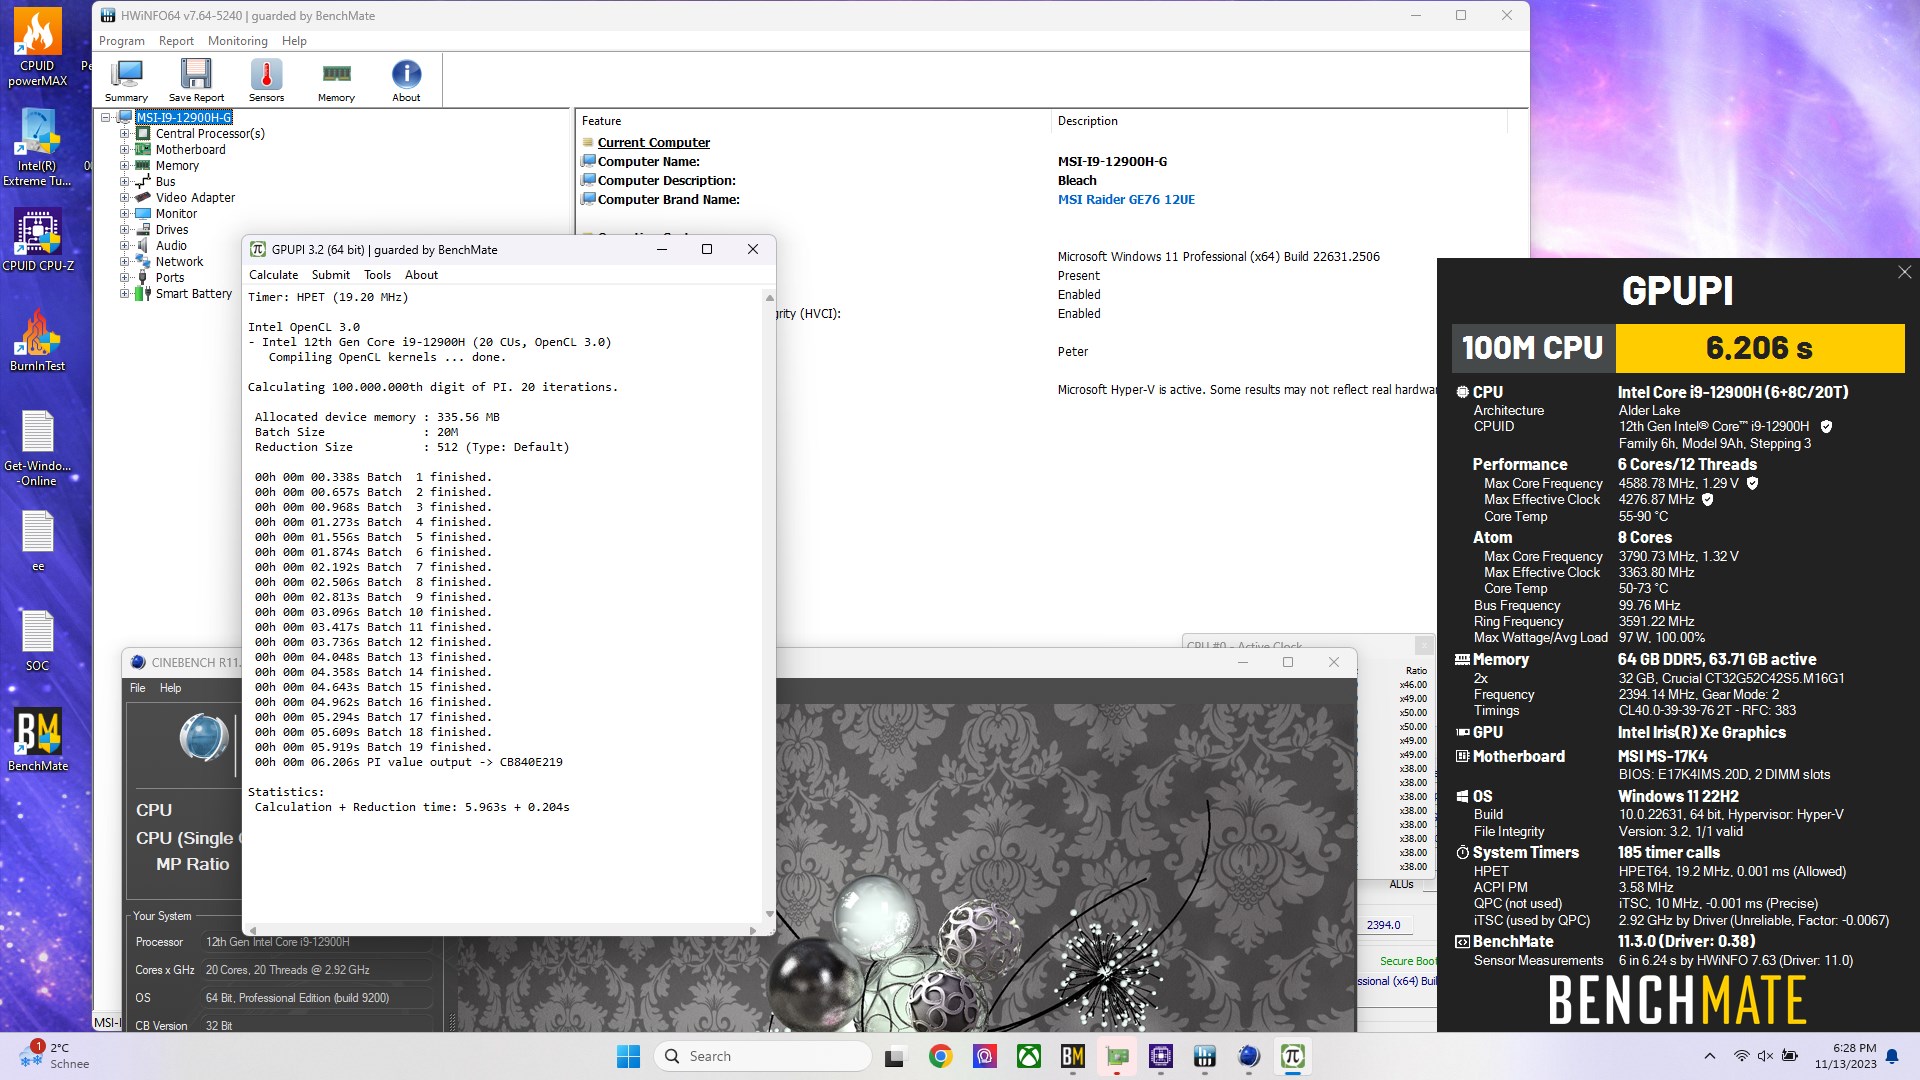Launch CPUID CPU-Z desktop icon
Image resolution: width=1920 pixels, height=1080 pixels.
[x=38, y=240]
